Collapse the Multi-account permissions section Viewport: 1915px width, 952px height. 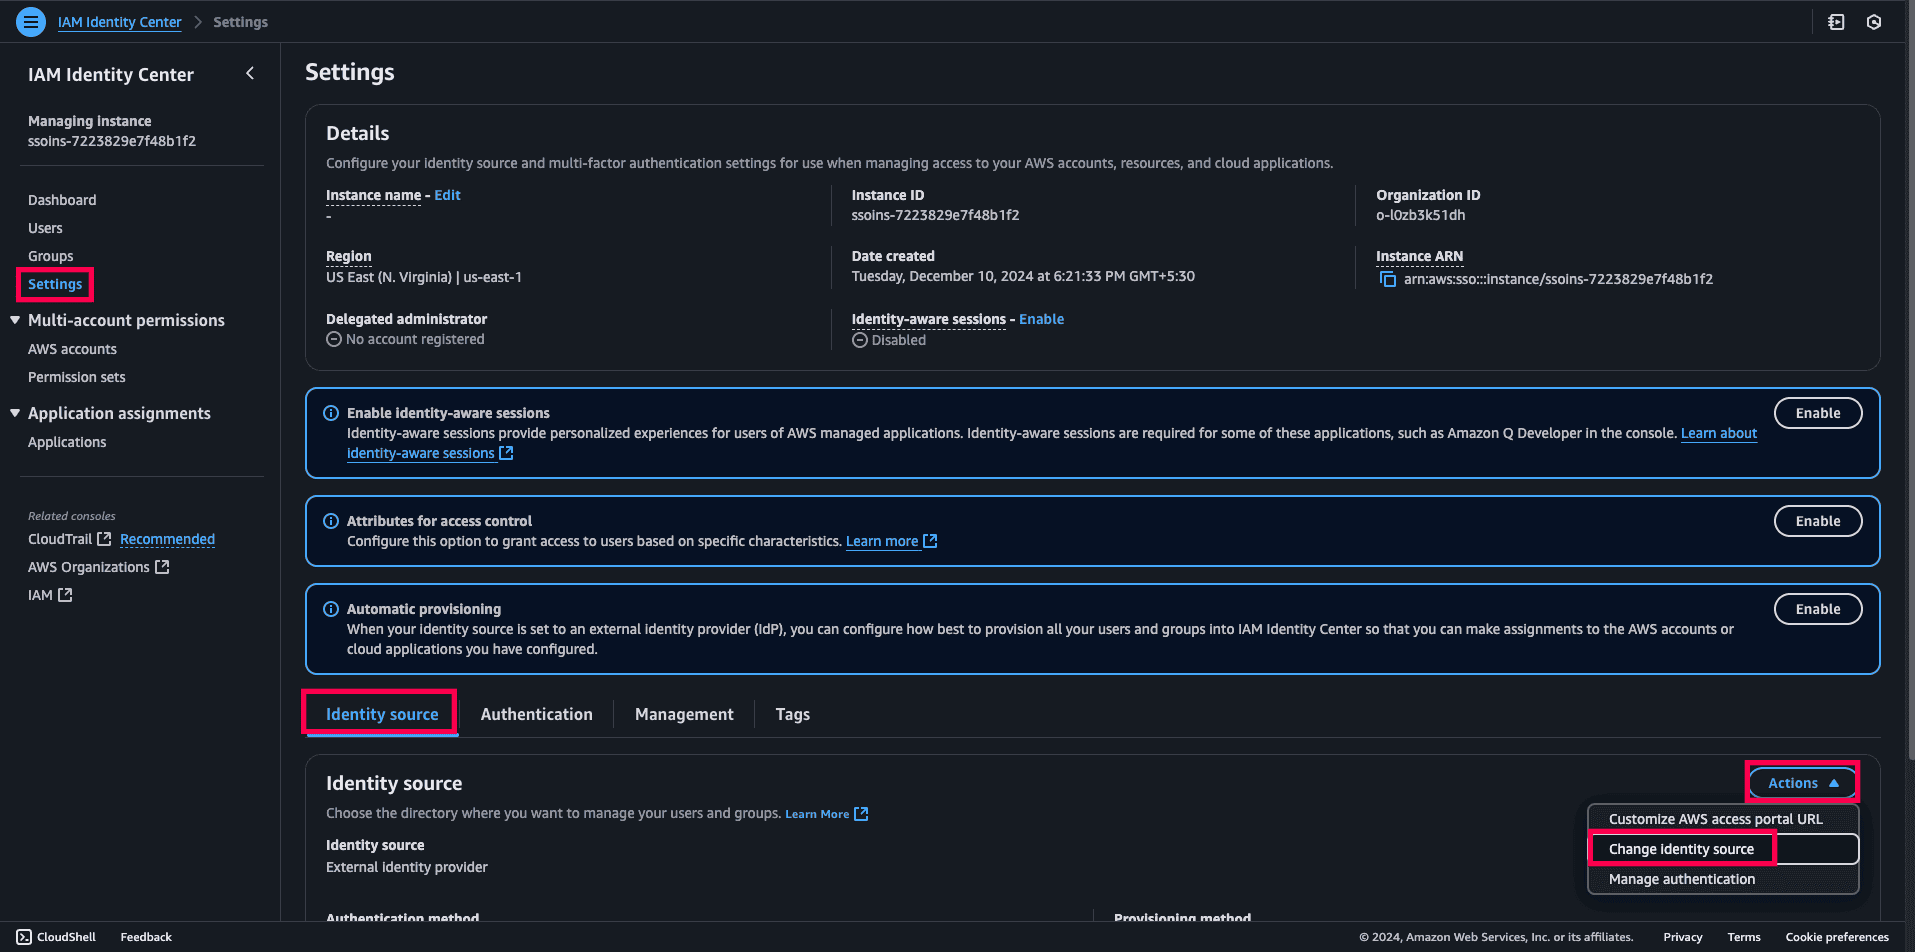pos(14,319)
